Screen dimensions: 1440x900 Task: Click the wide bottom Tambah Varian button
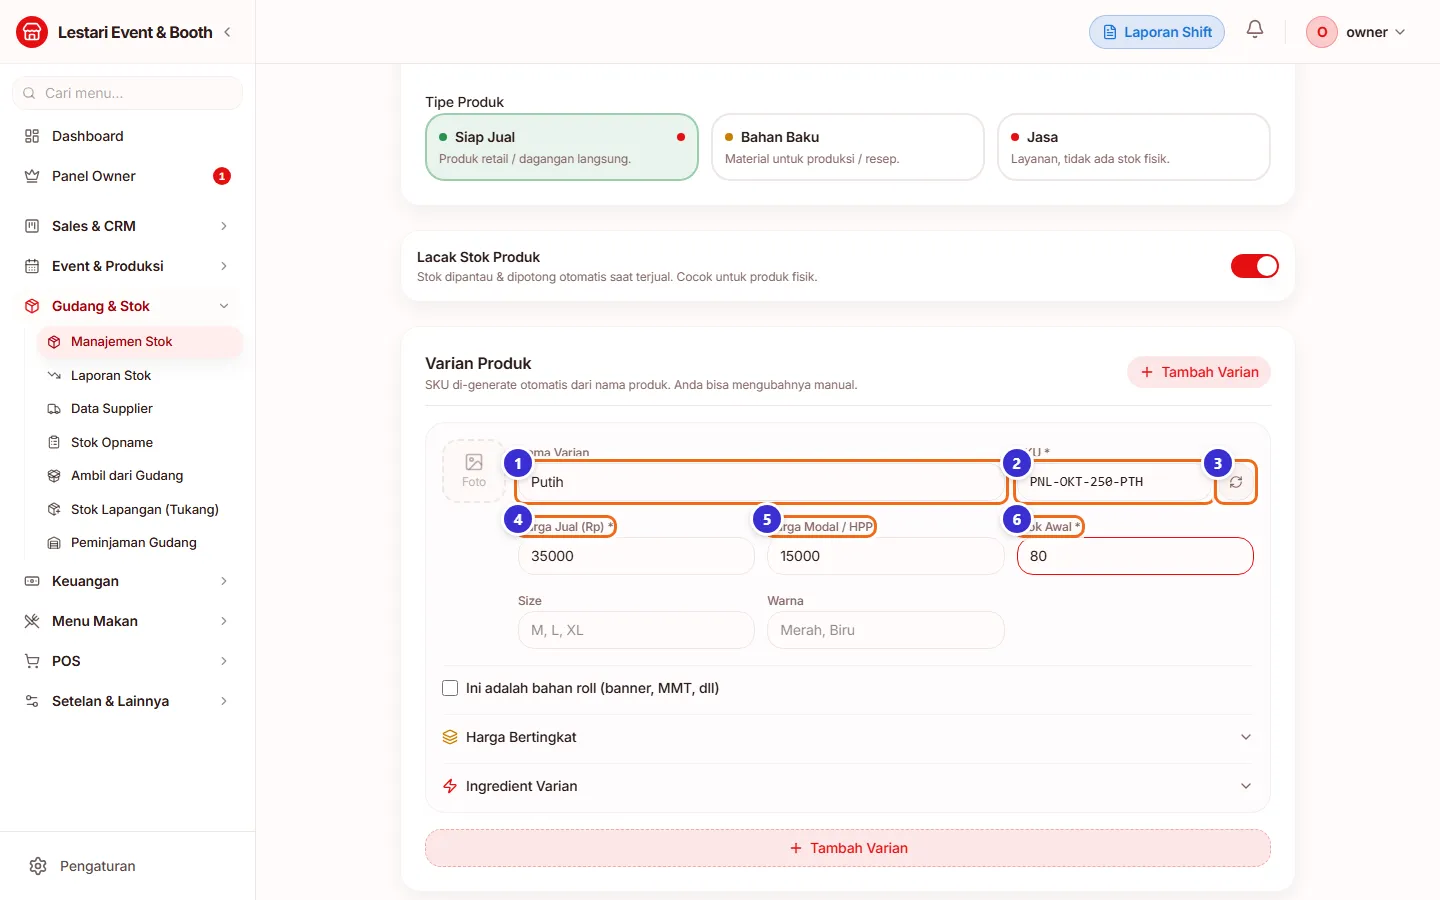(x=848, y=848)
